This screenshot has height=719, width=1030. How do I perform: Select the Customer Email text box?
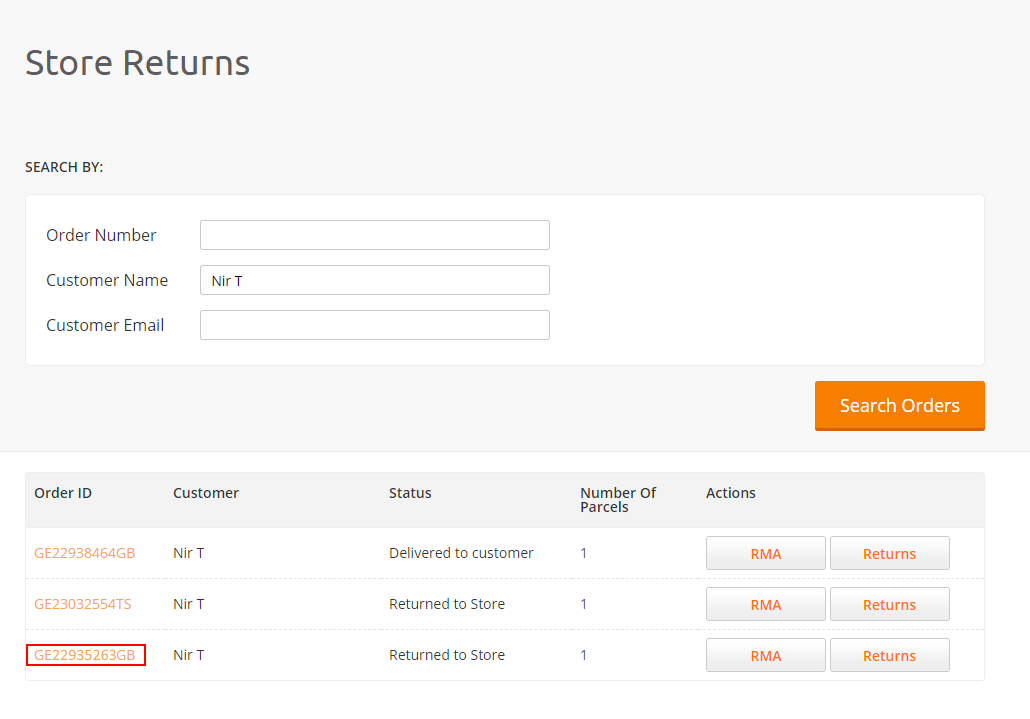pyautogui.click(x=374, y=325)
